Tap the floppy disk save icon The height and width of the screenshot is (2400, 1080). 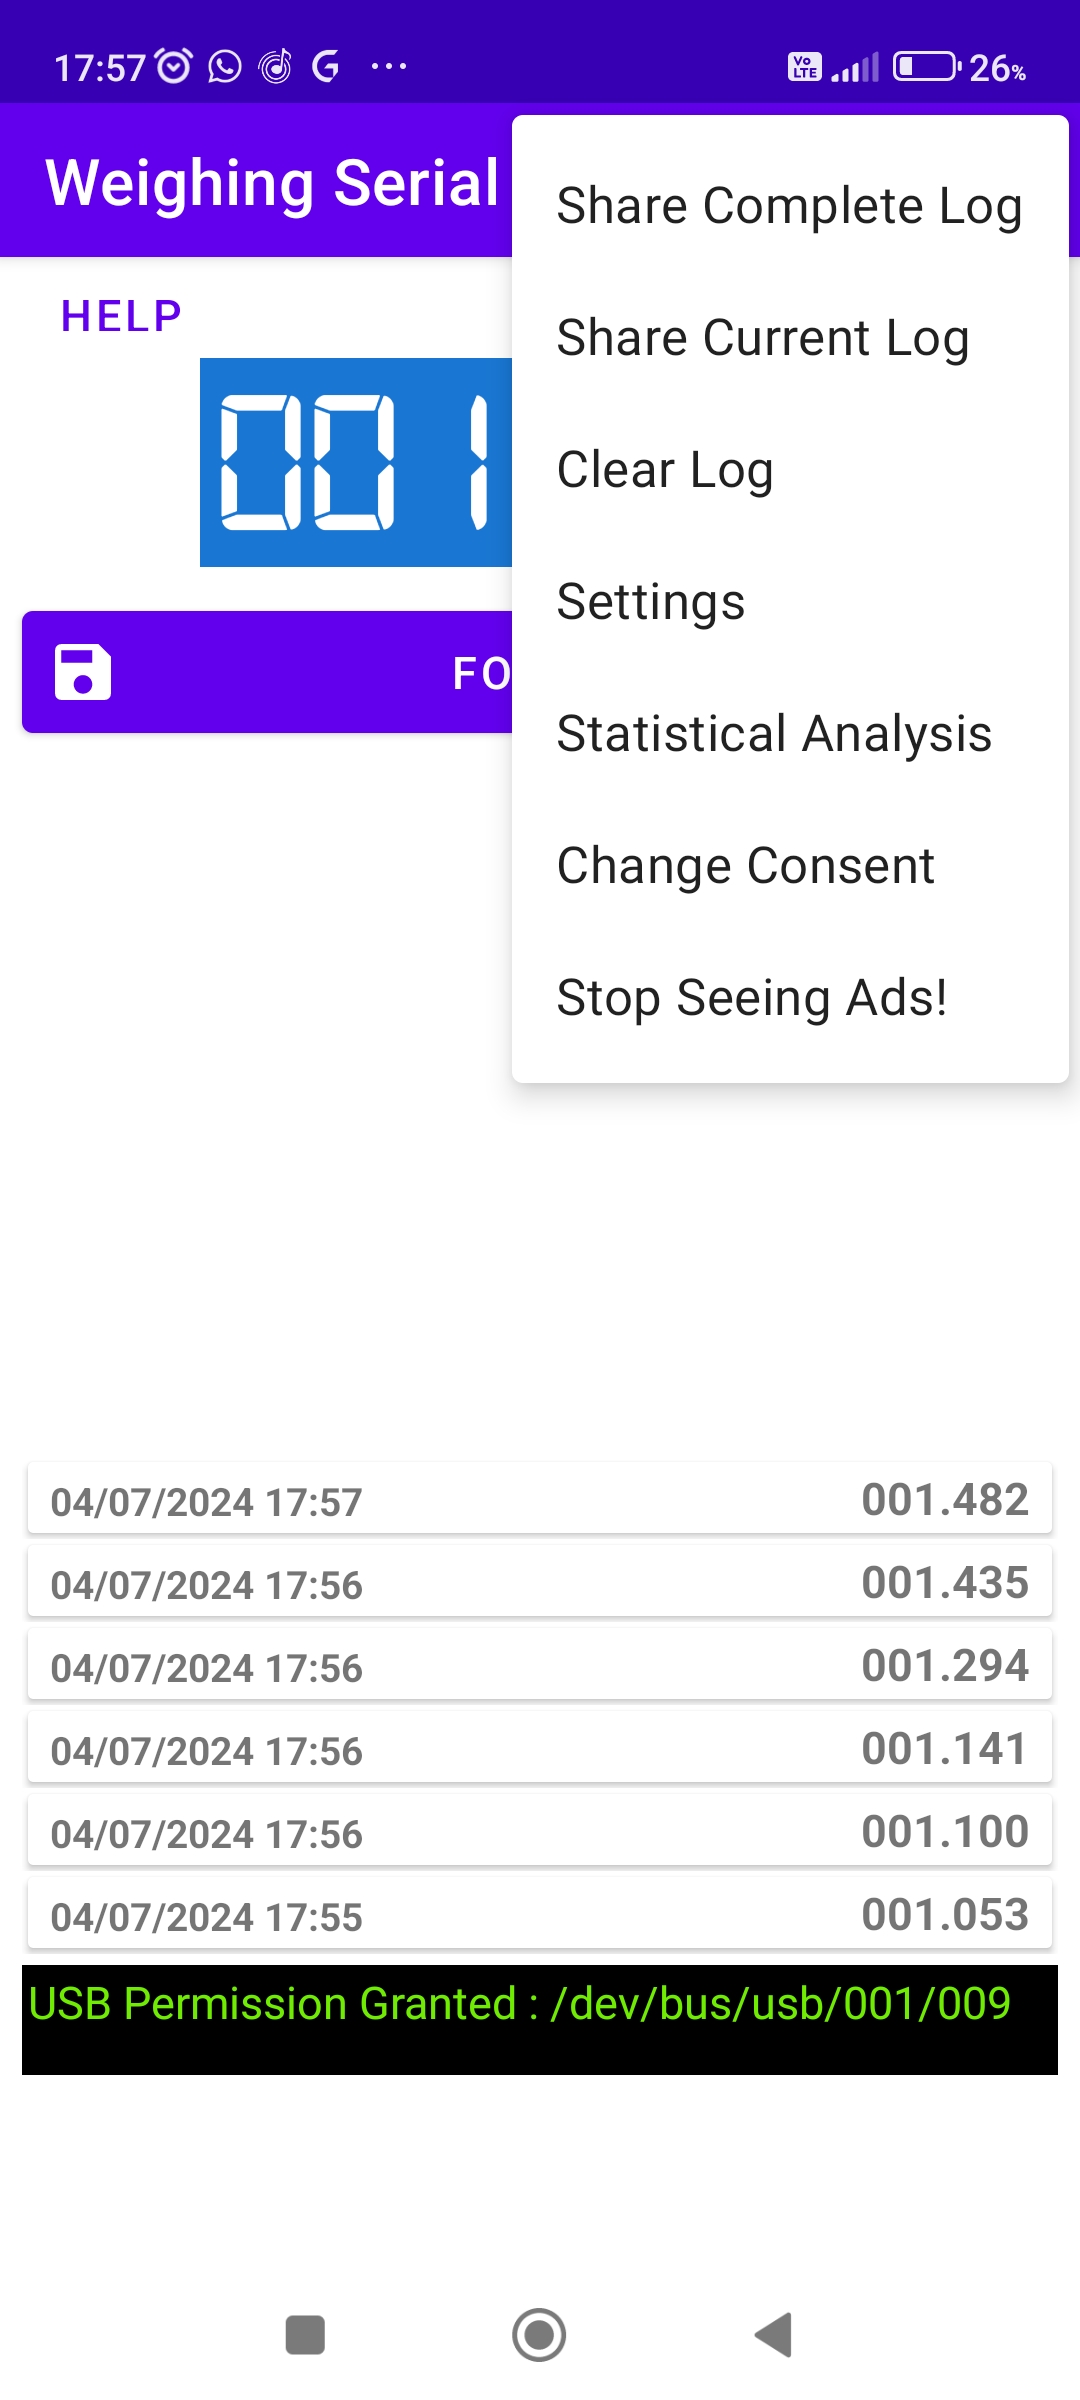pyautogui.click(x=82, y=672)
